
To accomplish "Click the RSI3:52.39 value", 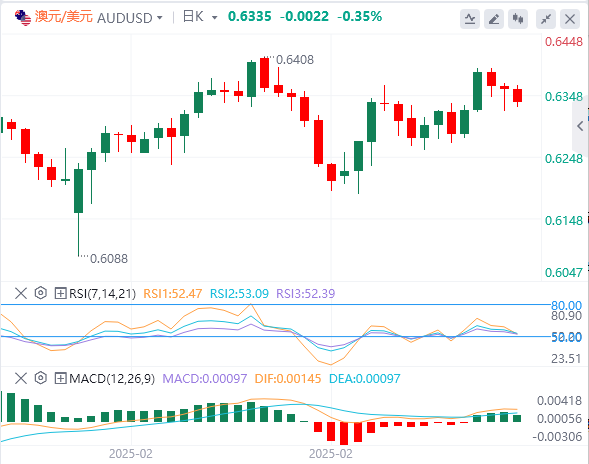I will coord(305,293).
